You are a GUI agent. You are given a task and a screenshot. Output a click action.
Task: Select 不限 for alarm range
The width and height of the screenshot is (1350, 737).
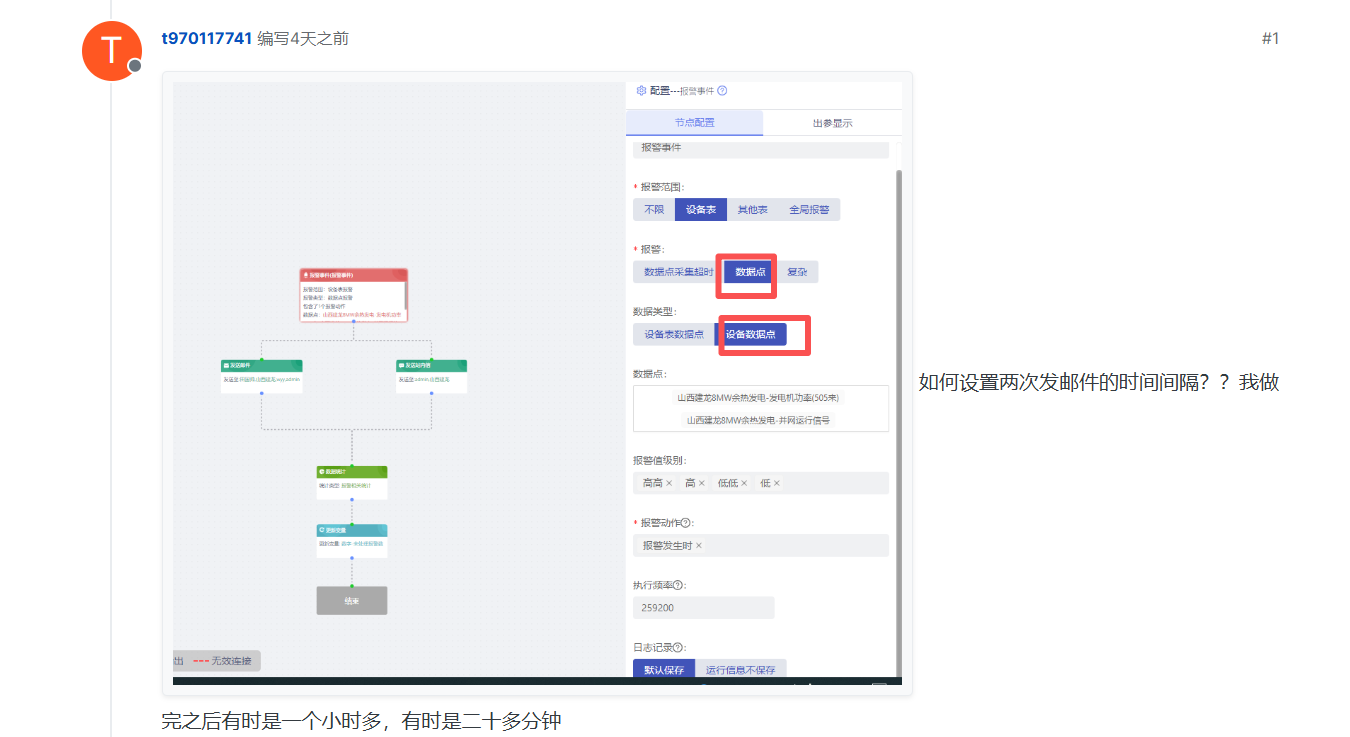pos(654,210)
